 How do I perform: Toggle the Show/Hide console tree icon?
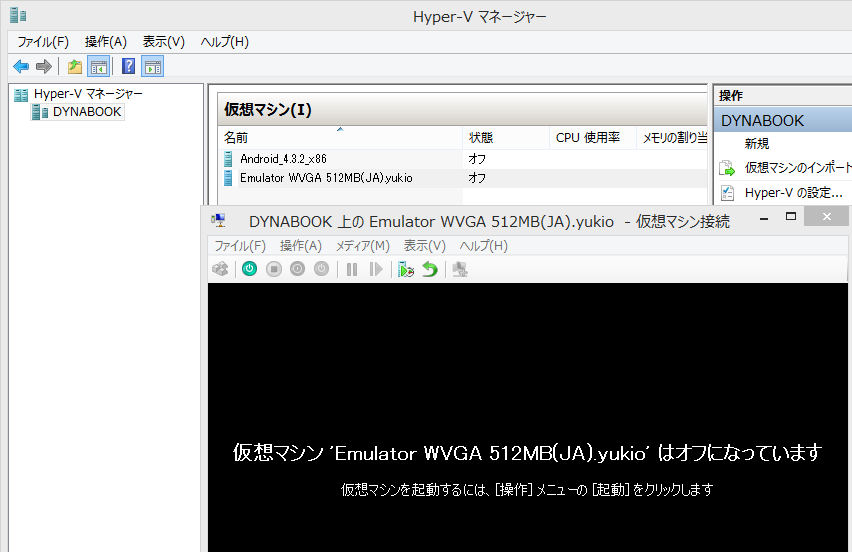tap(98, 67)
